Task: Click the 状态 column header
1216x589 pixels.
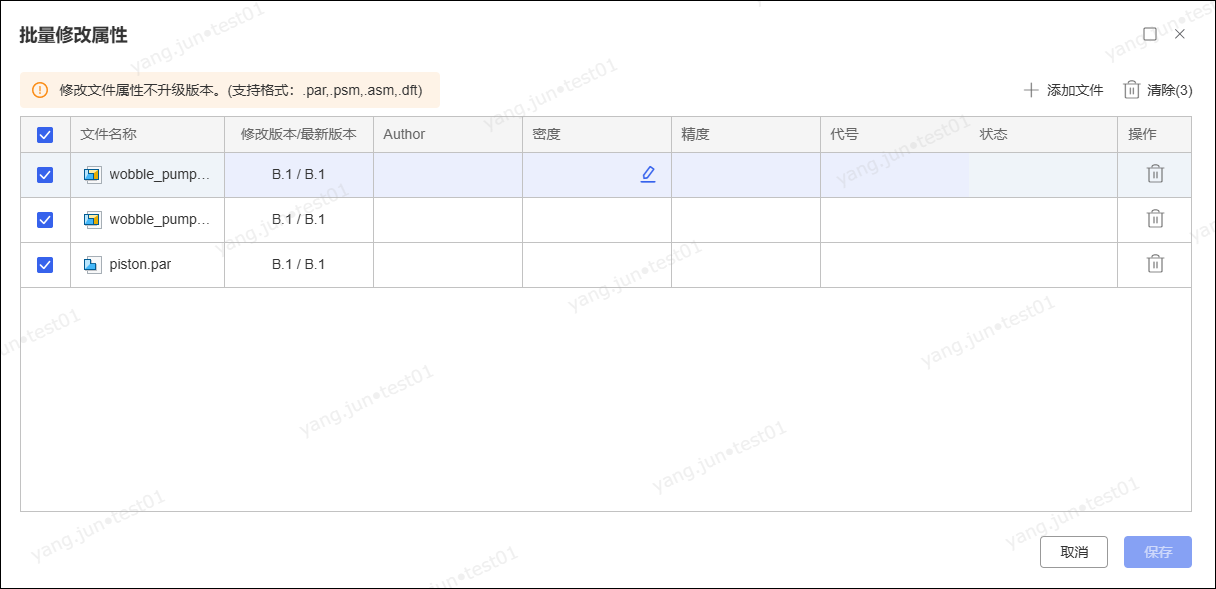Action: [993, 134]
